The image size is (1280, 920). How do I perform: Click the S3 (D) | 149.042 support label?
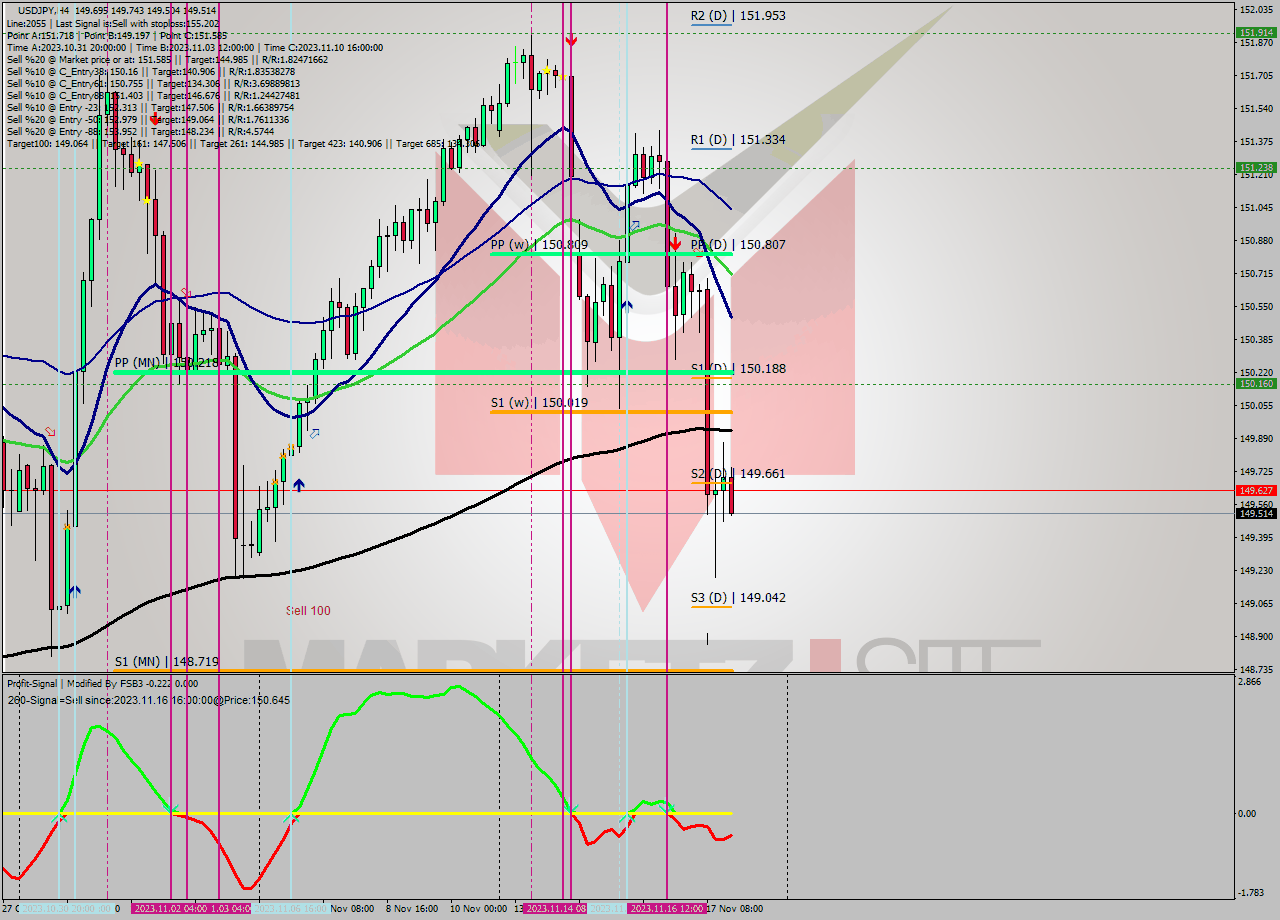738,598
